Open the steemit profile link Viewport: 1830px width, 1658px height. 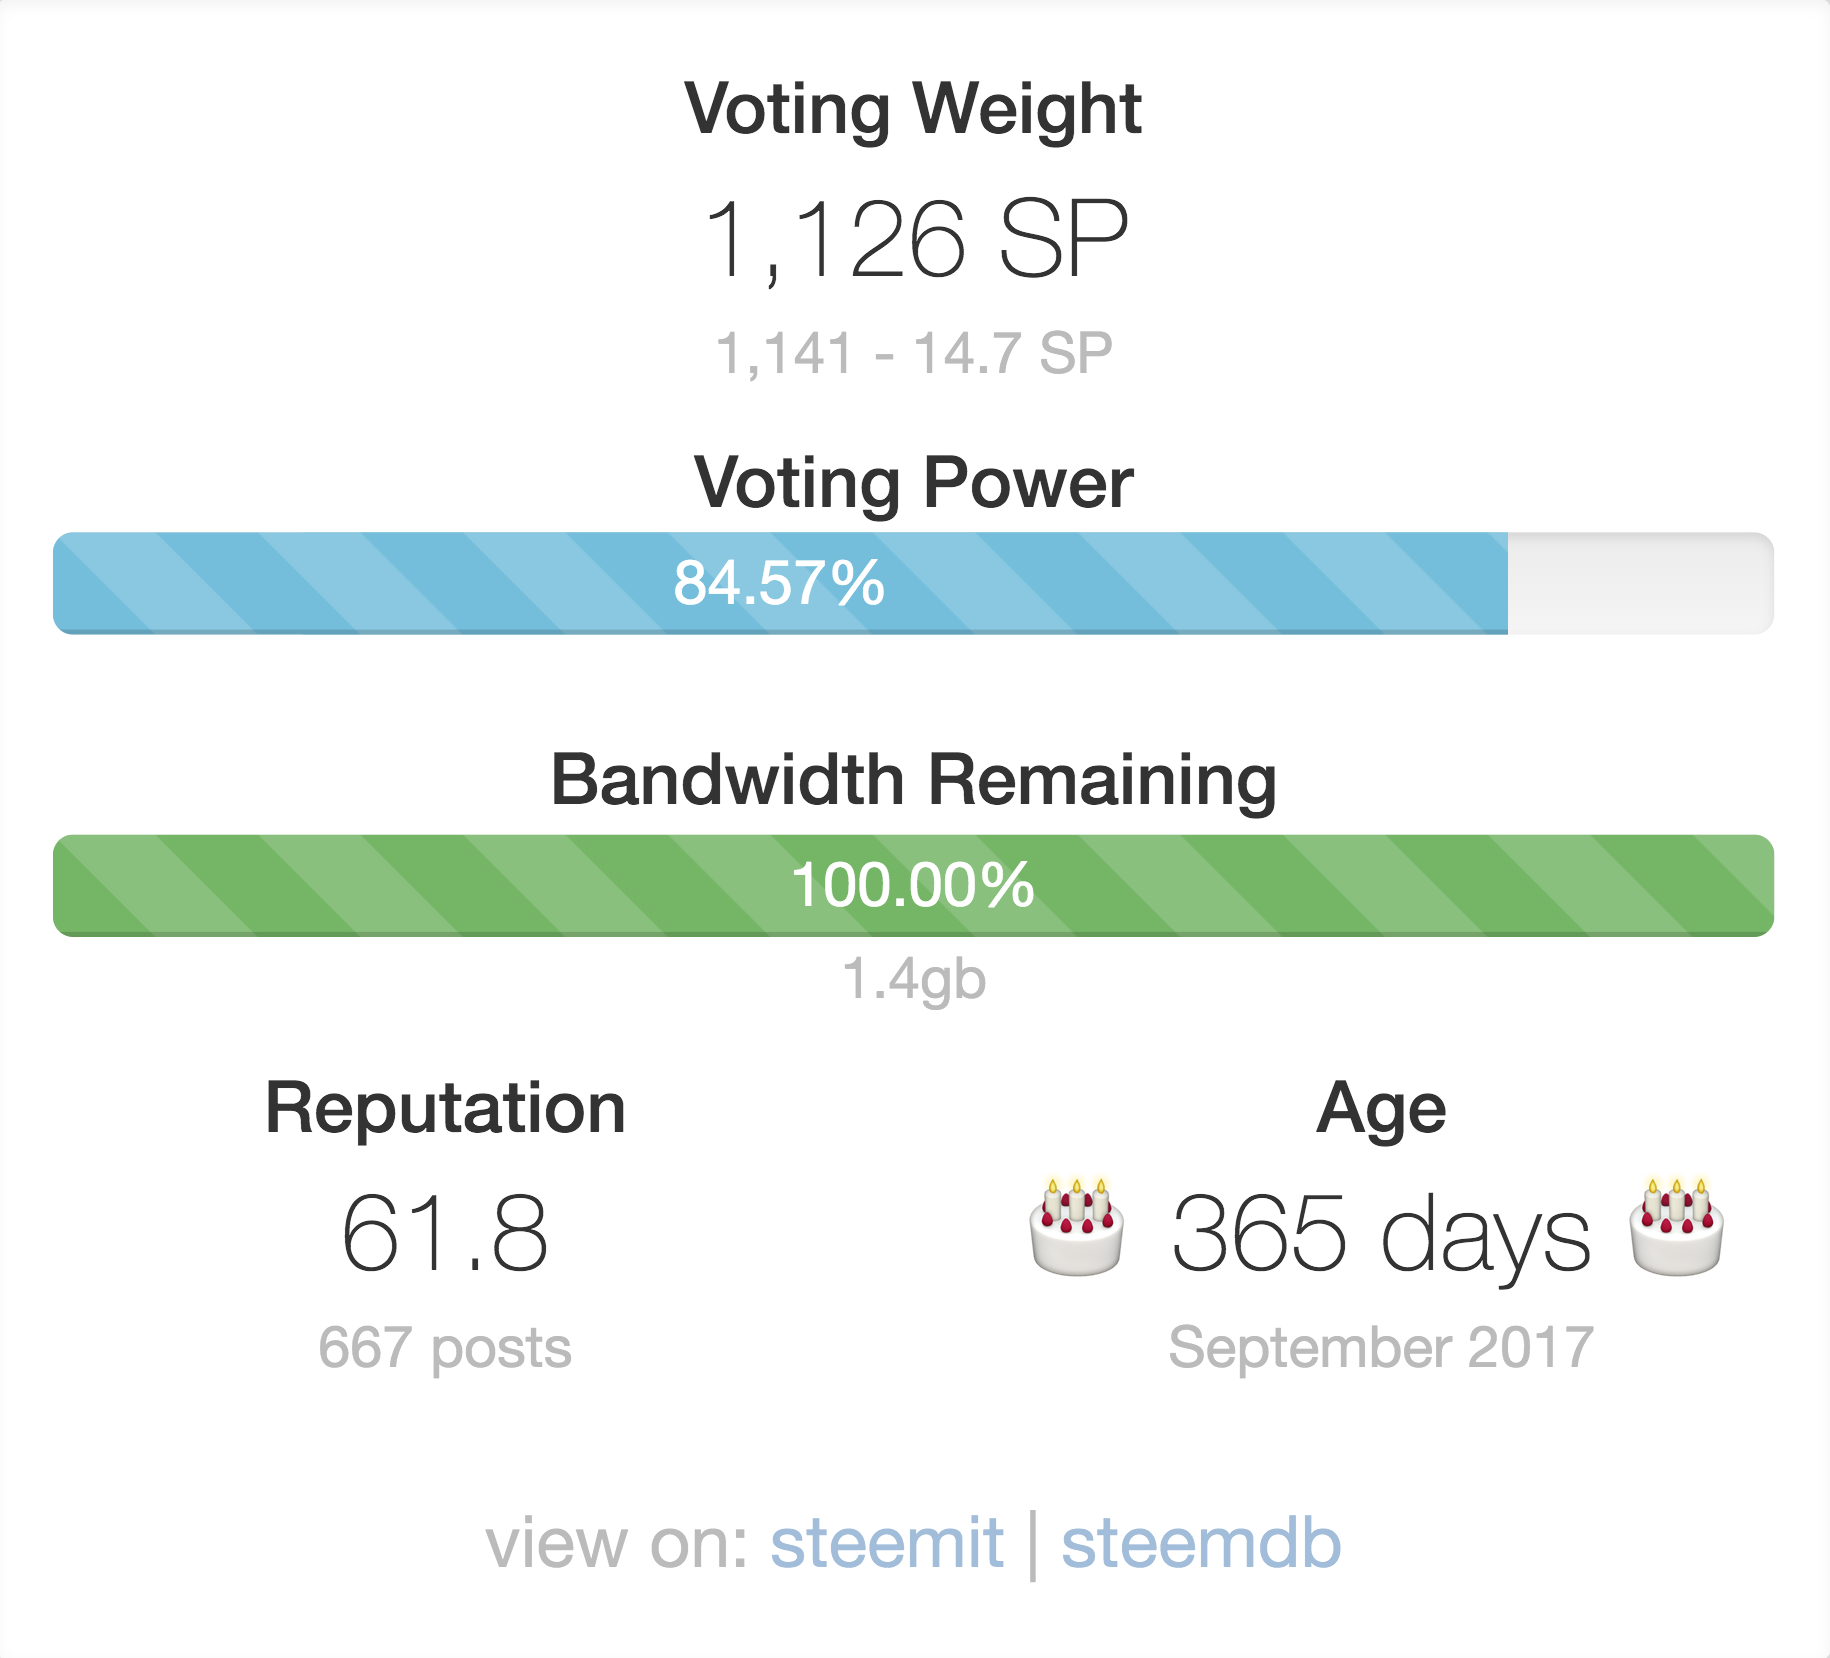[x=886, y=1543]
